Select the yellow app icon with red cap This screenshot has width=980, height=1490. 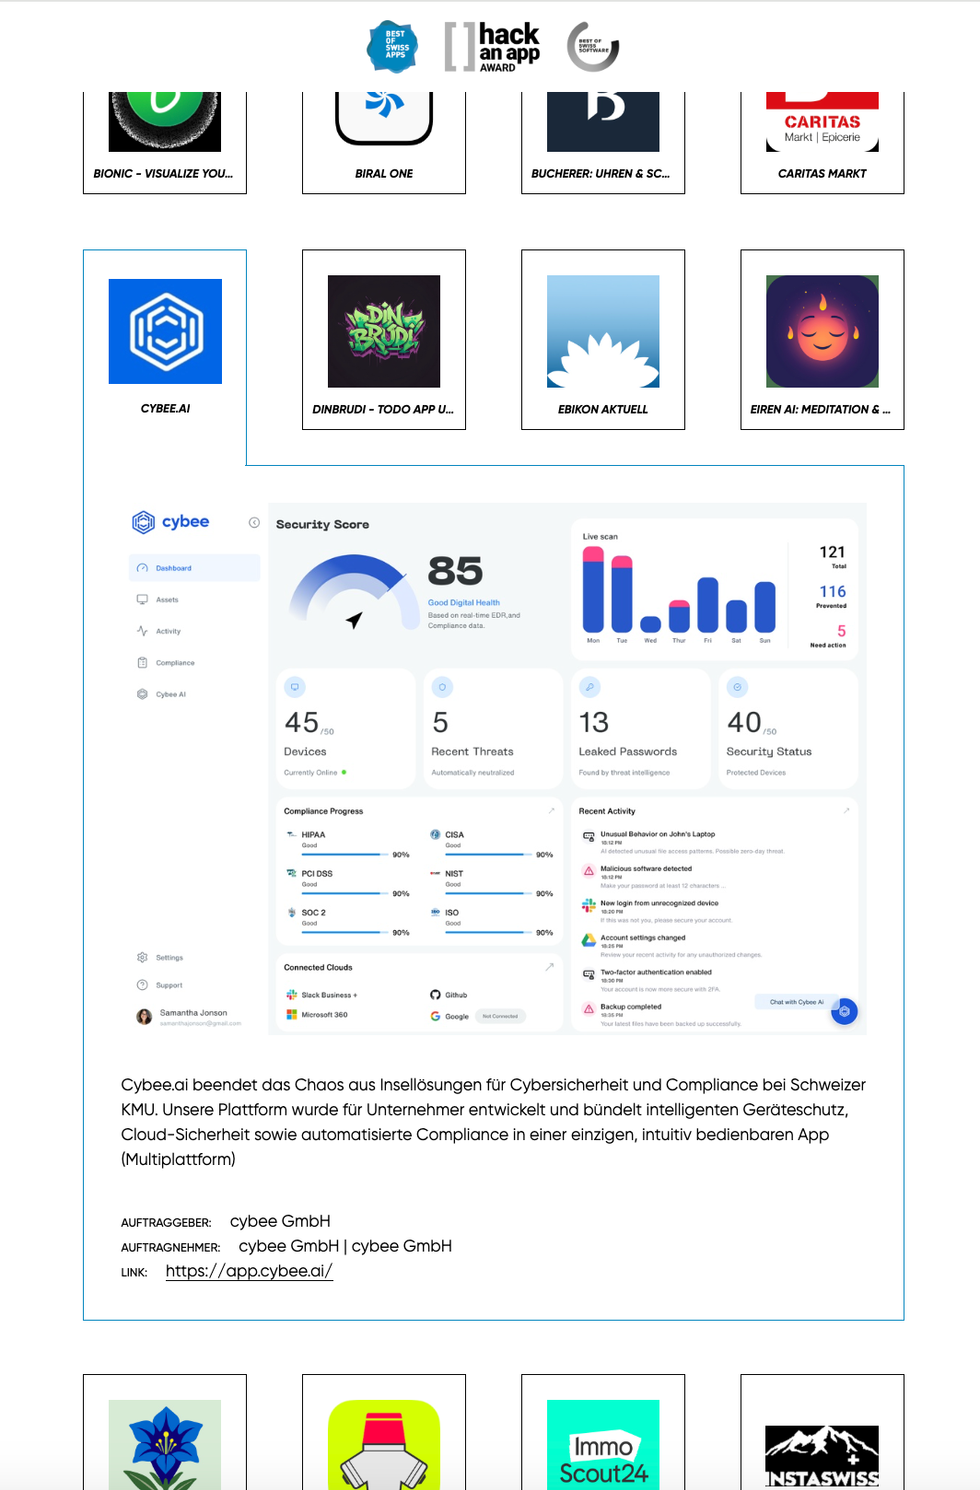tap(384, 1444)
